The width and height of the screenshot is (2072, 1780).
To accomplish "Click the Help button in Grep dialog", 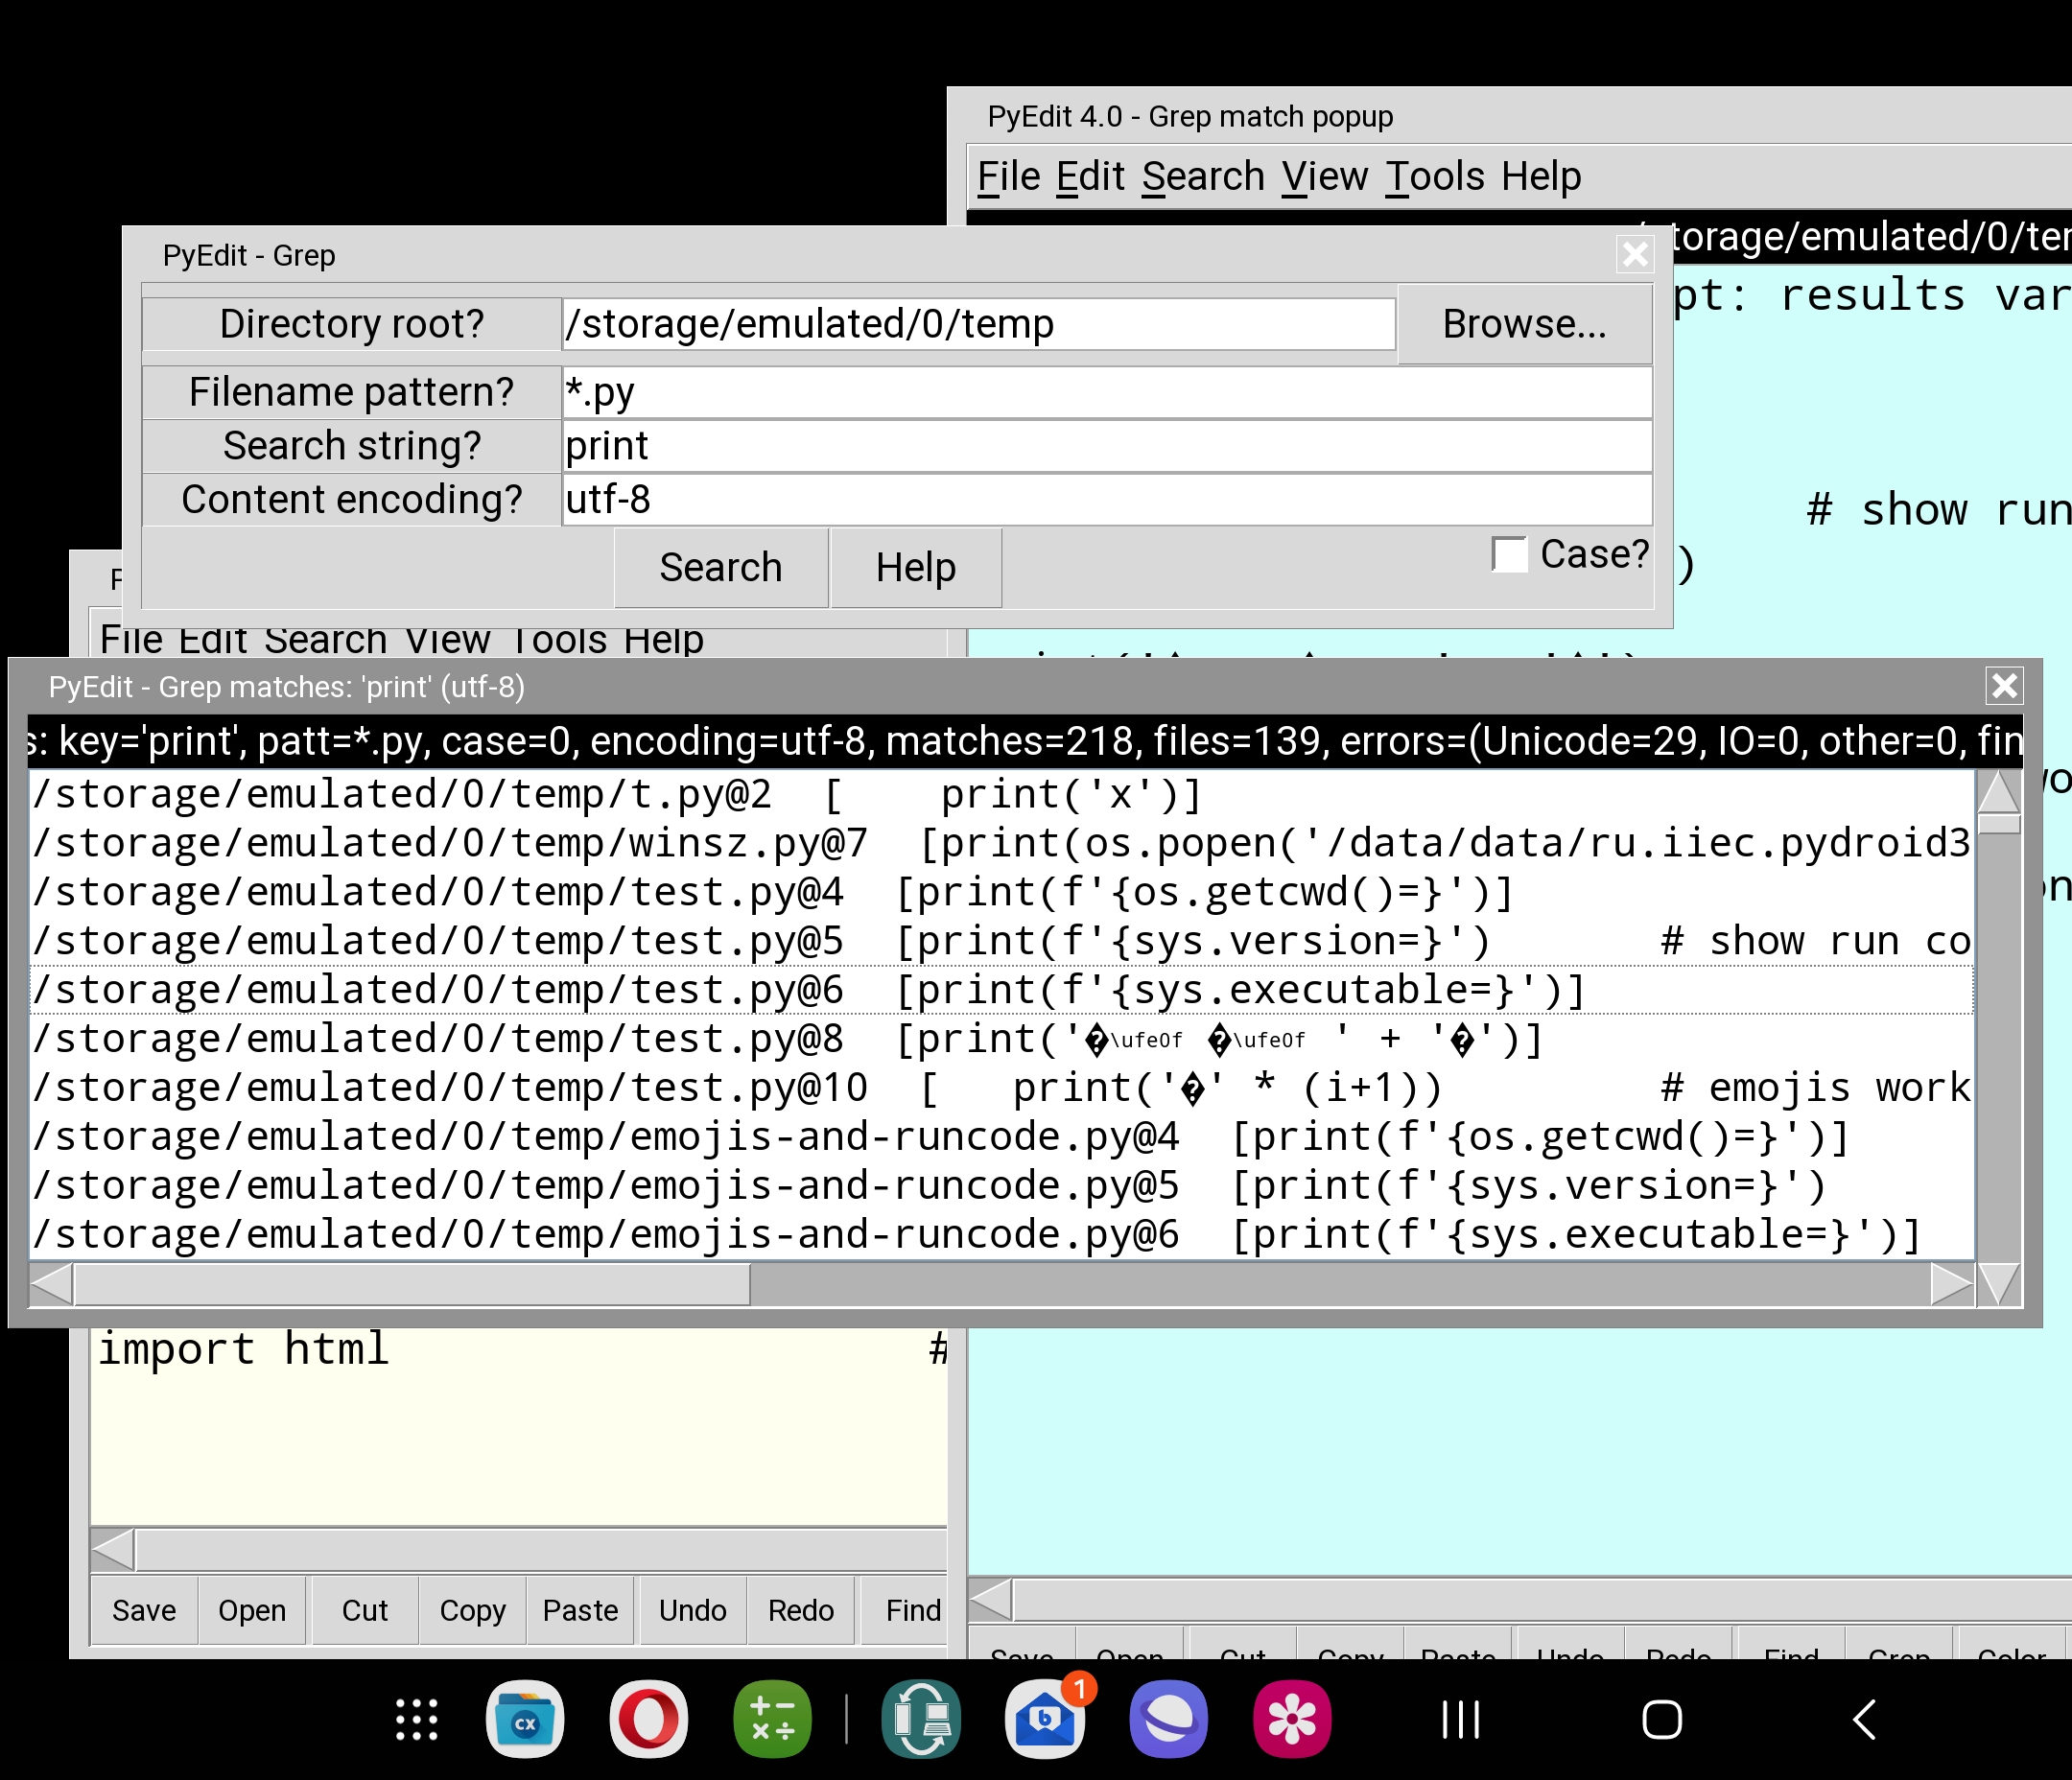I will coord(916,567).
